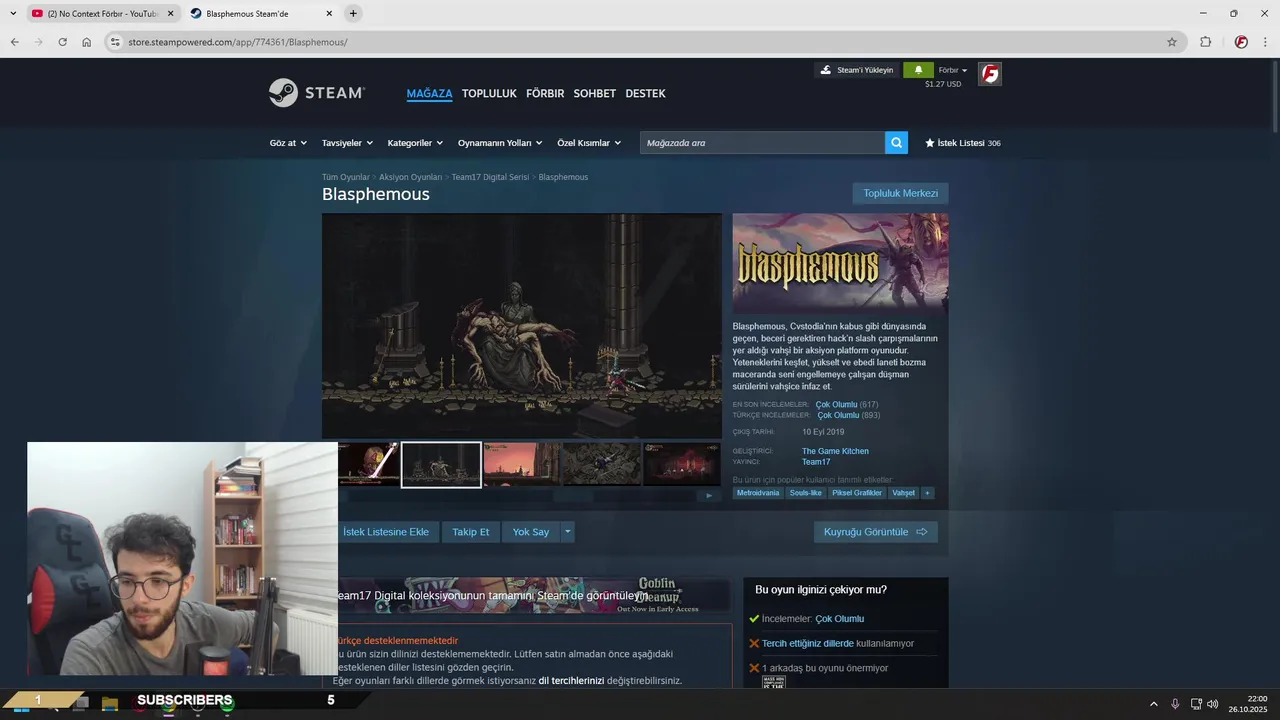Click the Vahşet tag
This screenshot has height=720, width=1280.
coord(903,493)
